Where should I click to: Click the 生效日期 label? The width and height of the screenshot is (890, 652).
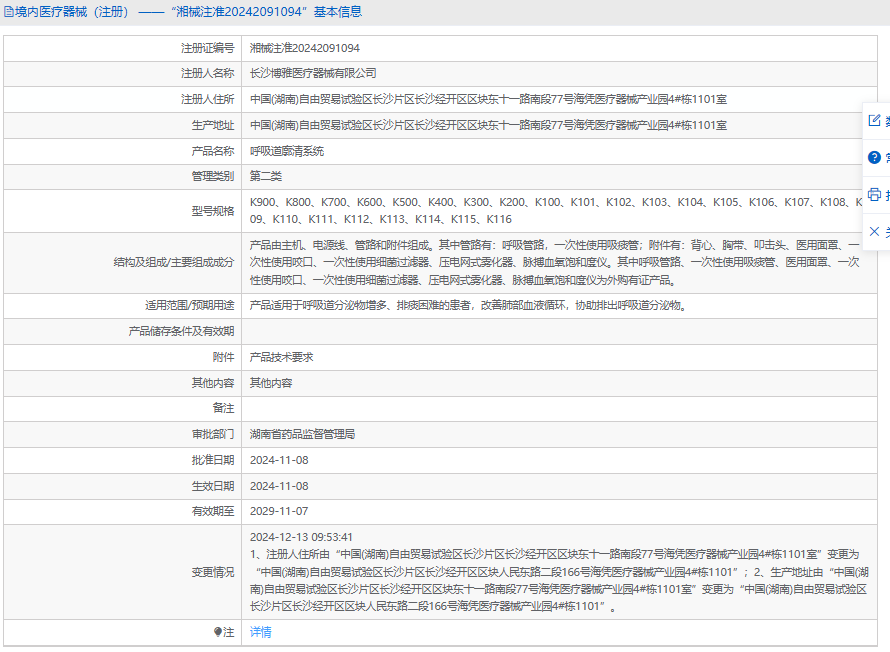212,486
